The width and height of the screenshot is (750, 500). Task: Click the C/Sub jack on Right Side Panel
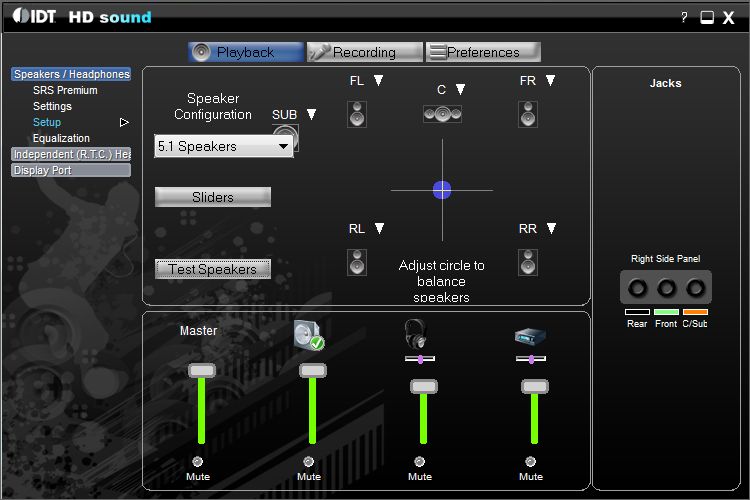(x=695, y=288)
